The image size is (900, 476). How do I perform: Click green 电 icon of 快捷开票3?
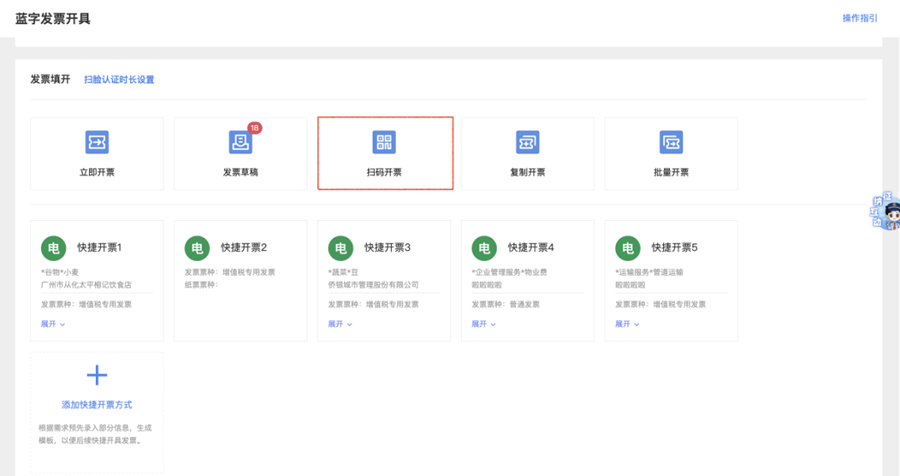341,247
